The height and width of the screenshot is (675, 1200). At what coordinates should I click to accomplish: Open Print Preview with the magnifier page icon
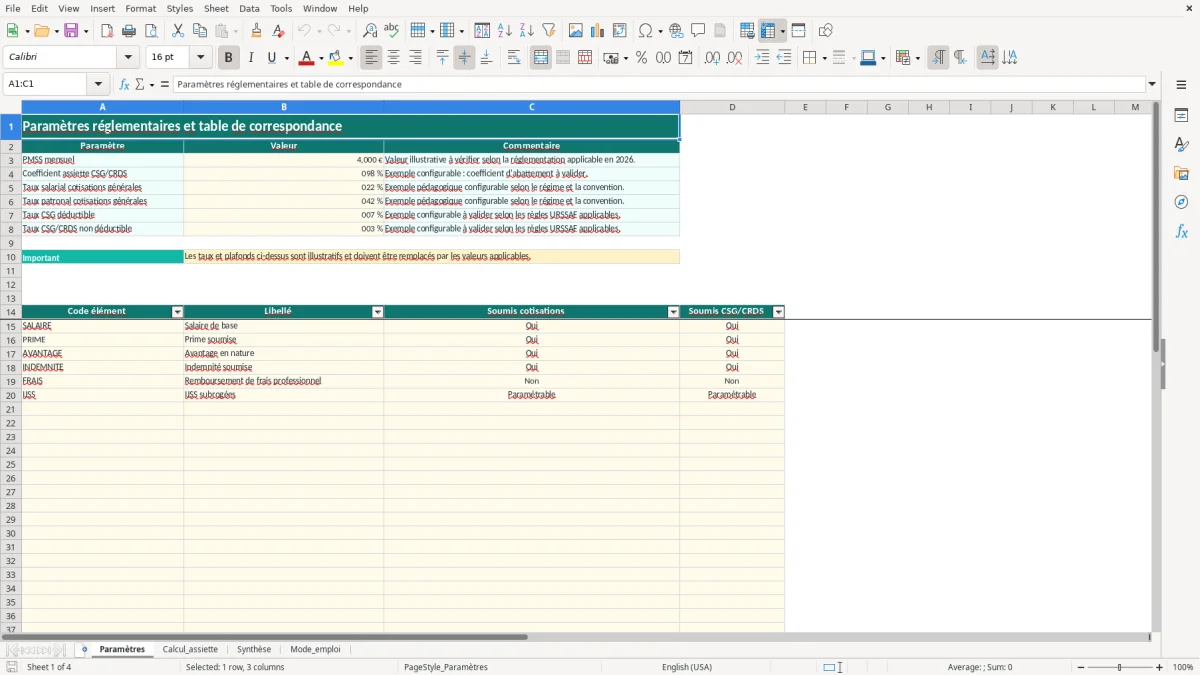[x=151, y=31]
